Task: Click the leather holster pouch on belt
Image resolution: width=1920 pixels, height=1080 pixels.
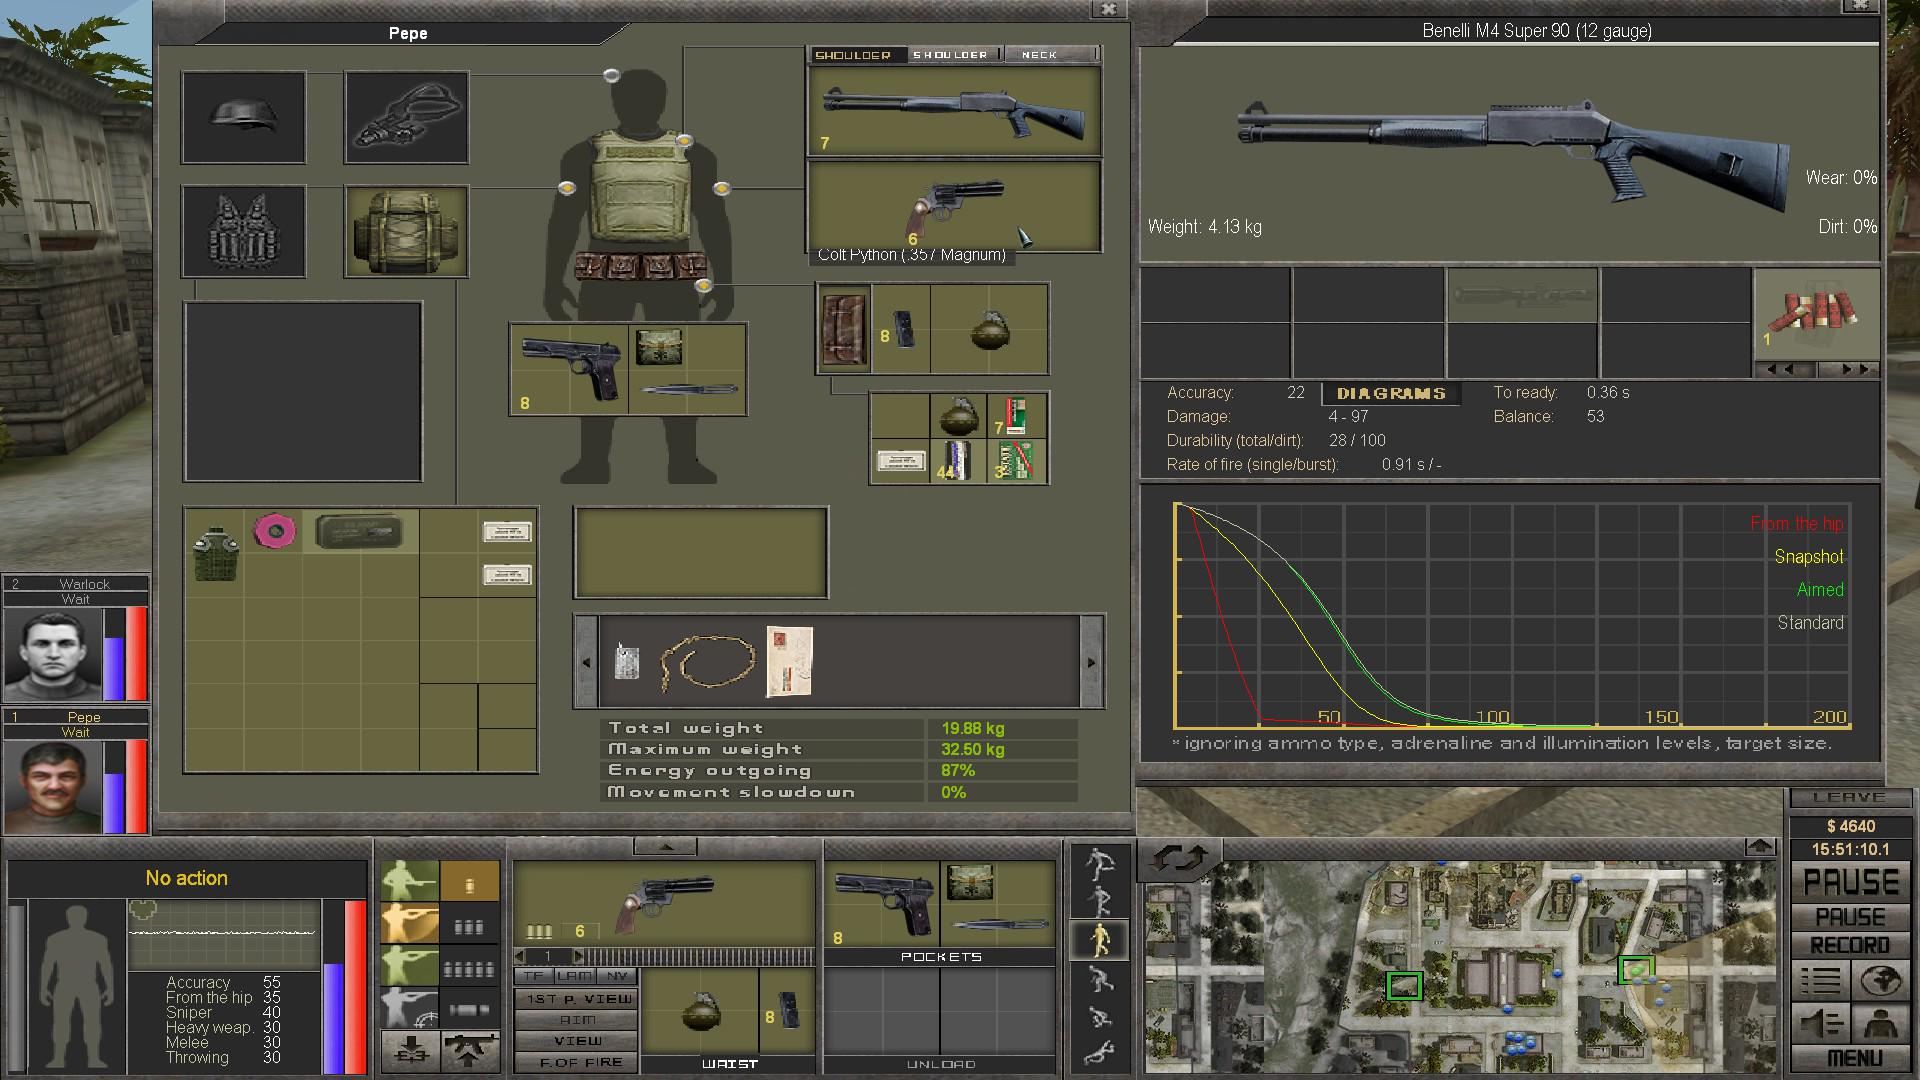Action: pos(843,329)
